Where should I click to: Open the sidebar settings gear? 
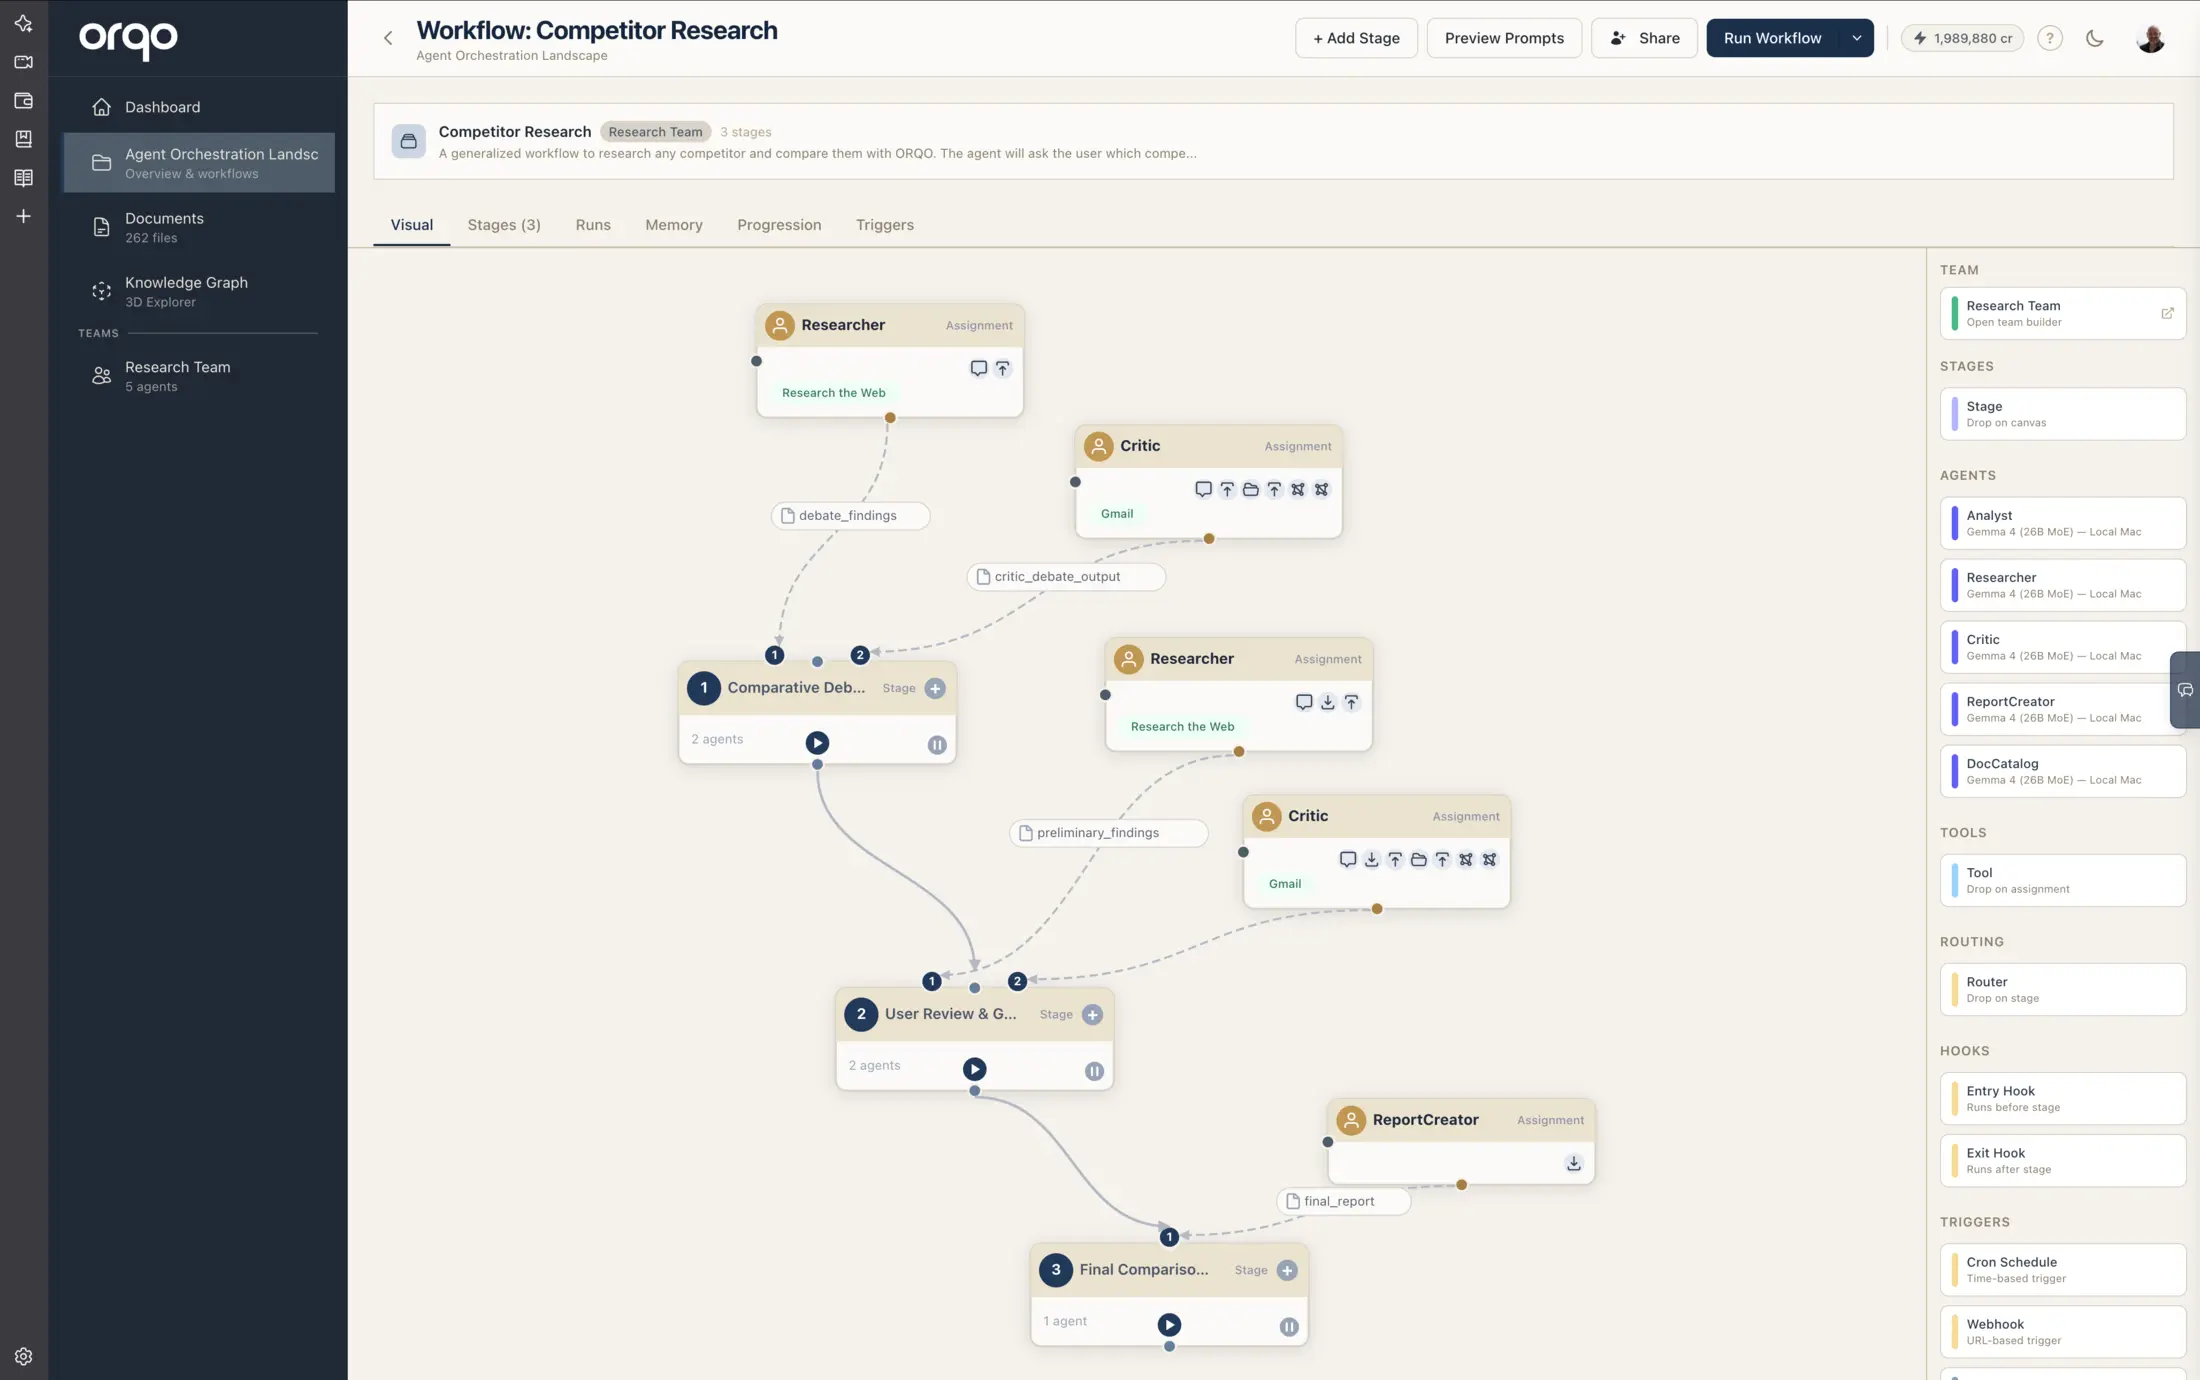[x=24, y=1356]
